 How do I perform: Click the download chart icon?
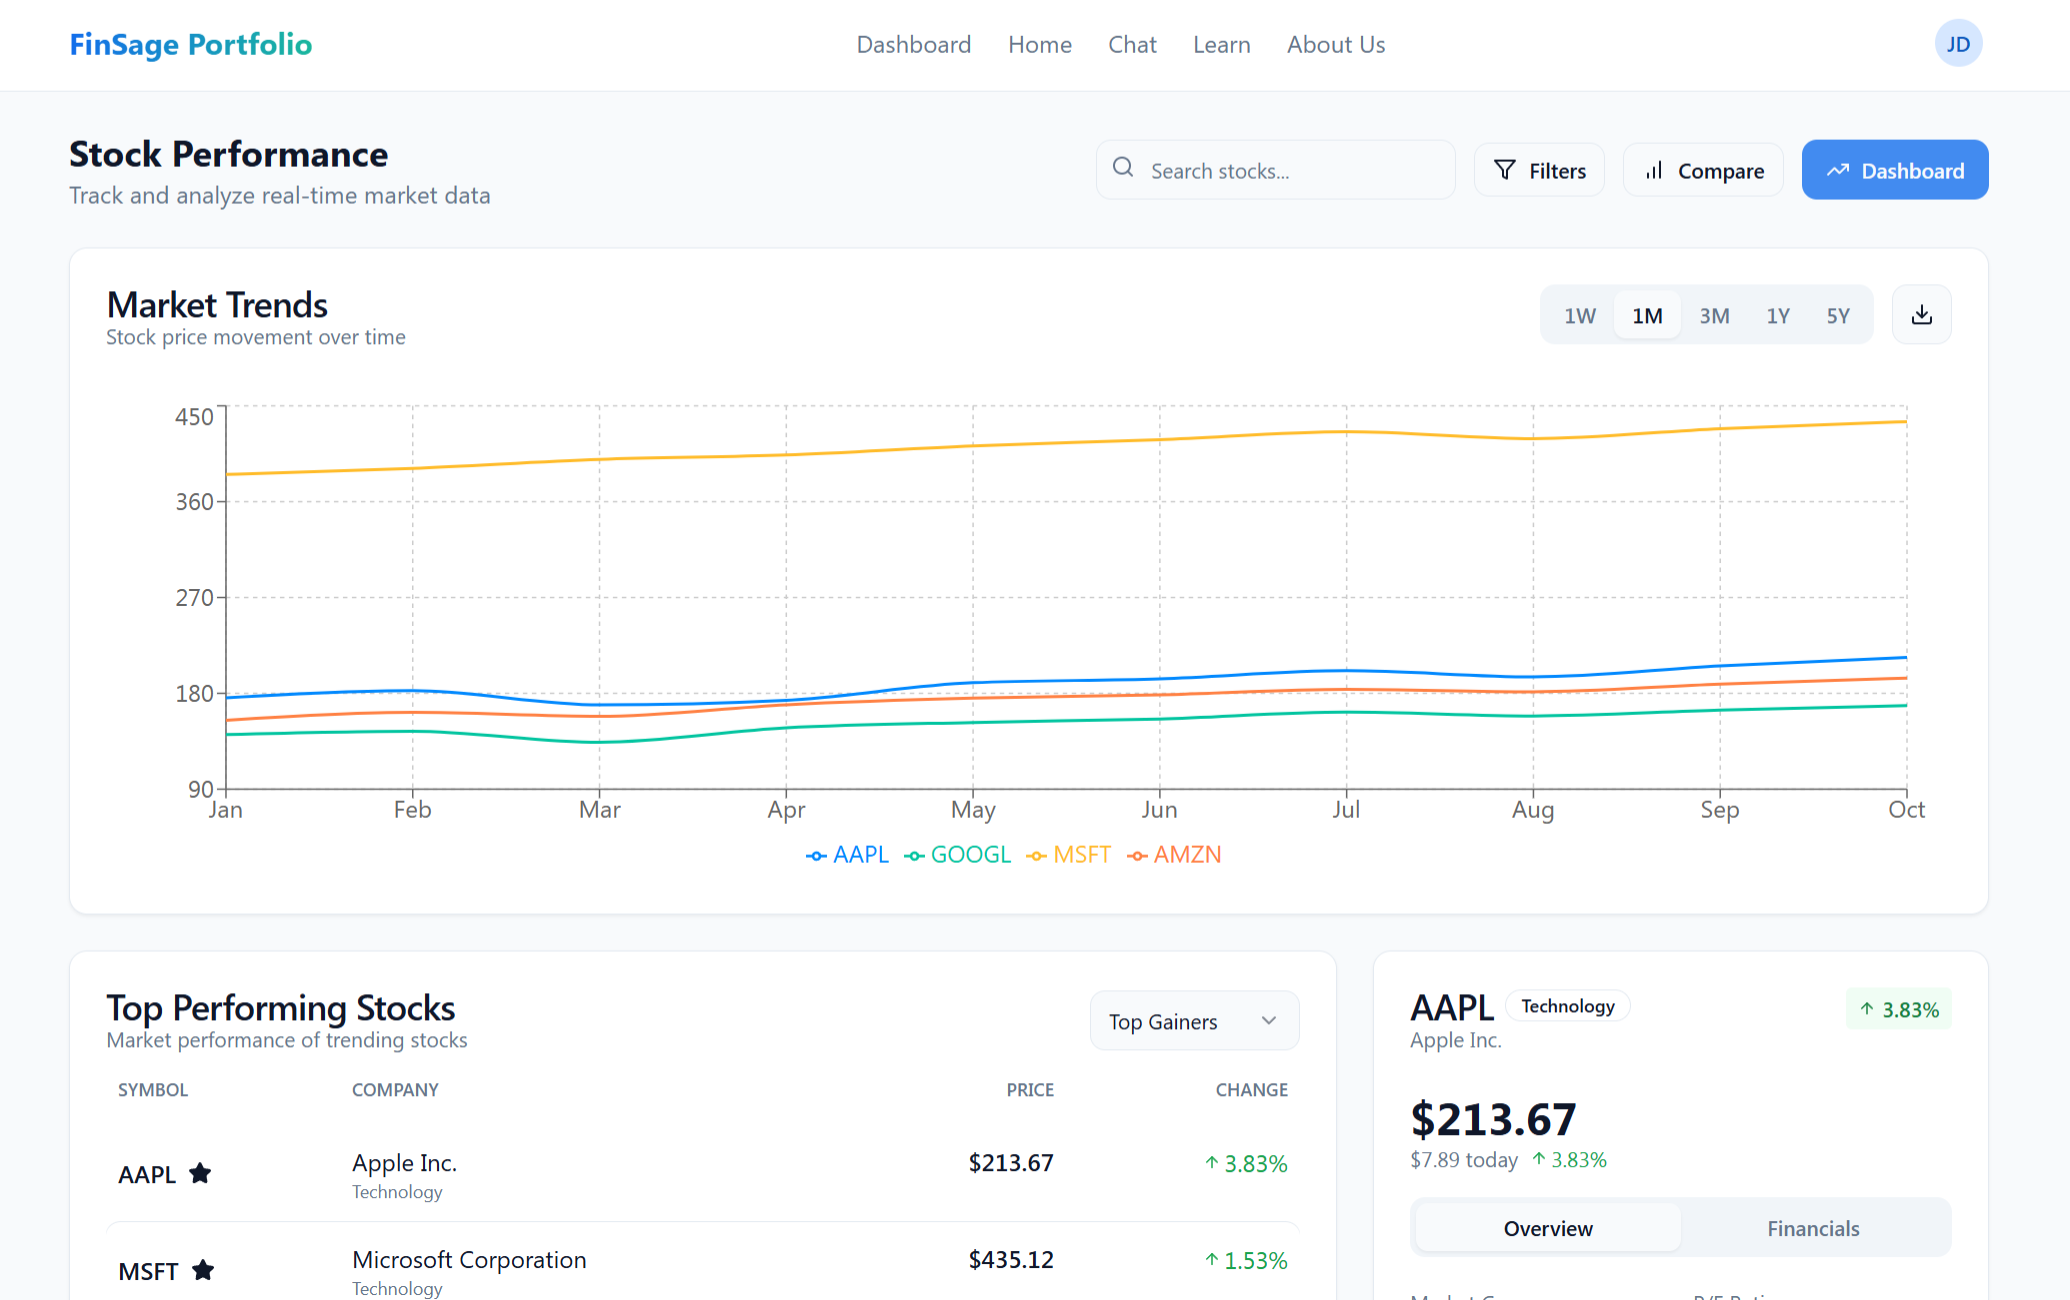(1921, 315)
